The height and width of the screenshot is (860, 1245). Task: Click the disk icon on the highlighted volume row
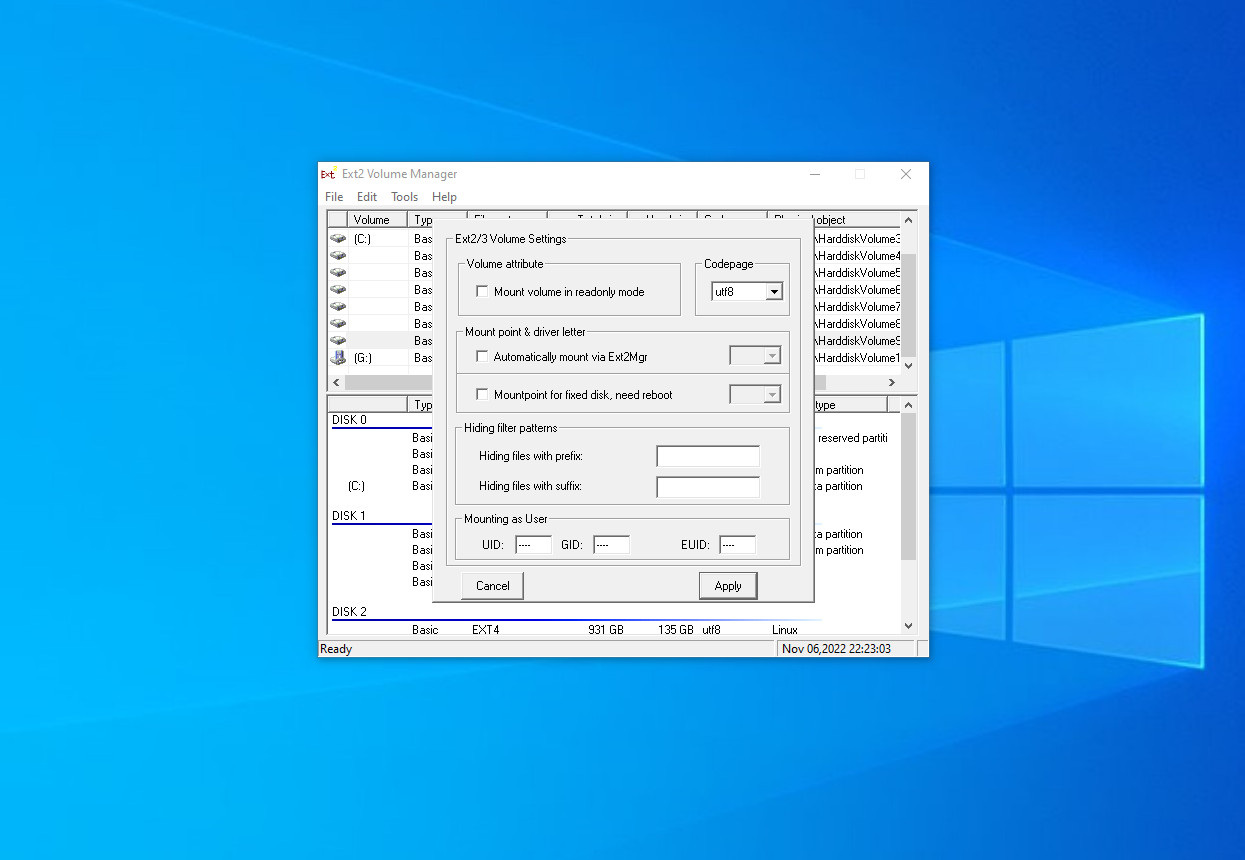[337, 340]
